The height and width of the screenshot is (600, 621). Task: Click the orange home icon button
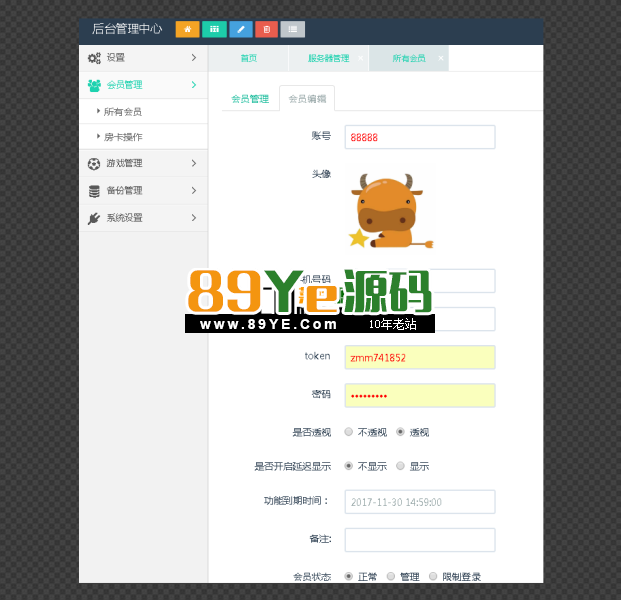(187, 29)
